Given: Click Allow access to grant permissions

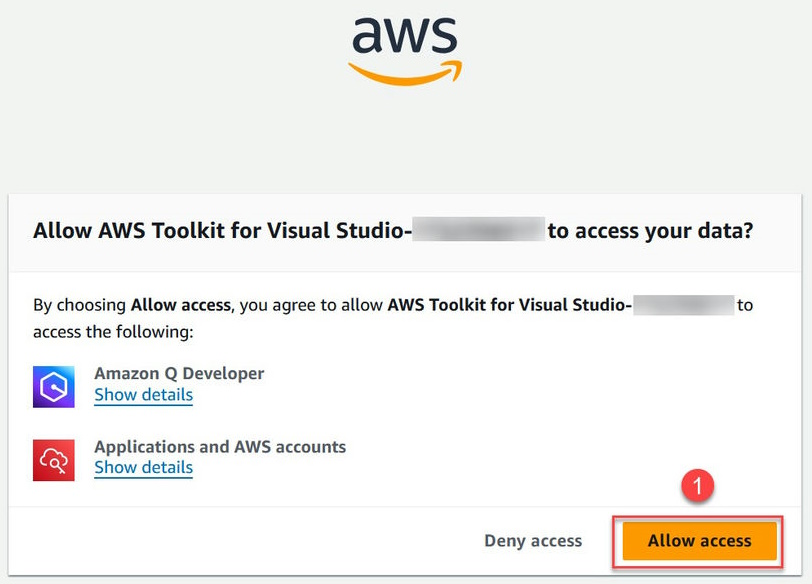Looking at the screenshot, I should (698, 540).
